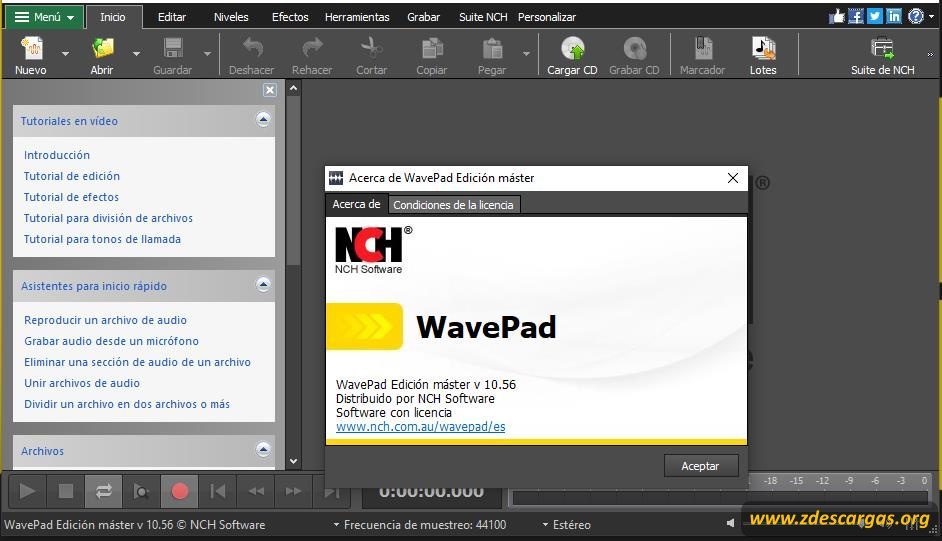Open the Niveles tab
The image size is (942, 541).
[231, 17]
